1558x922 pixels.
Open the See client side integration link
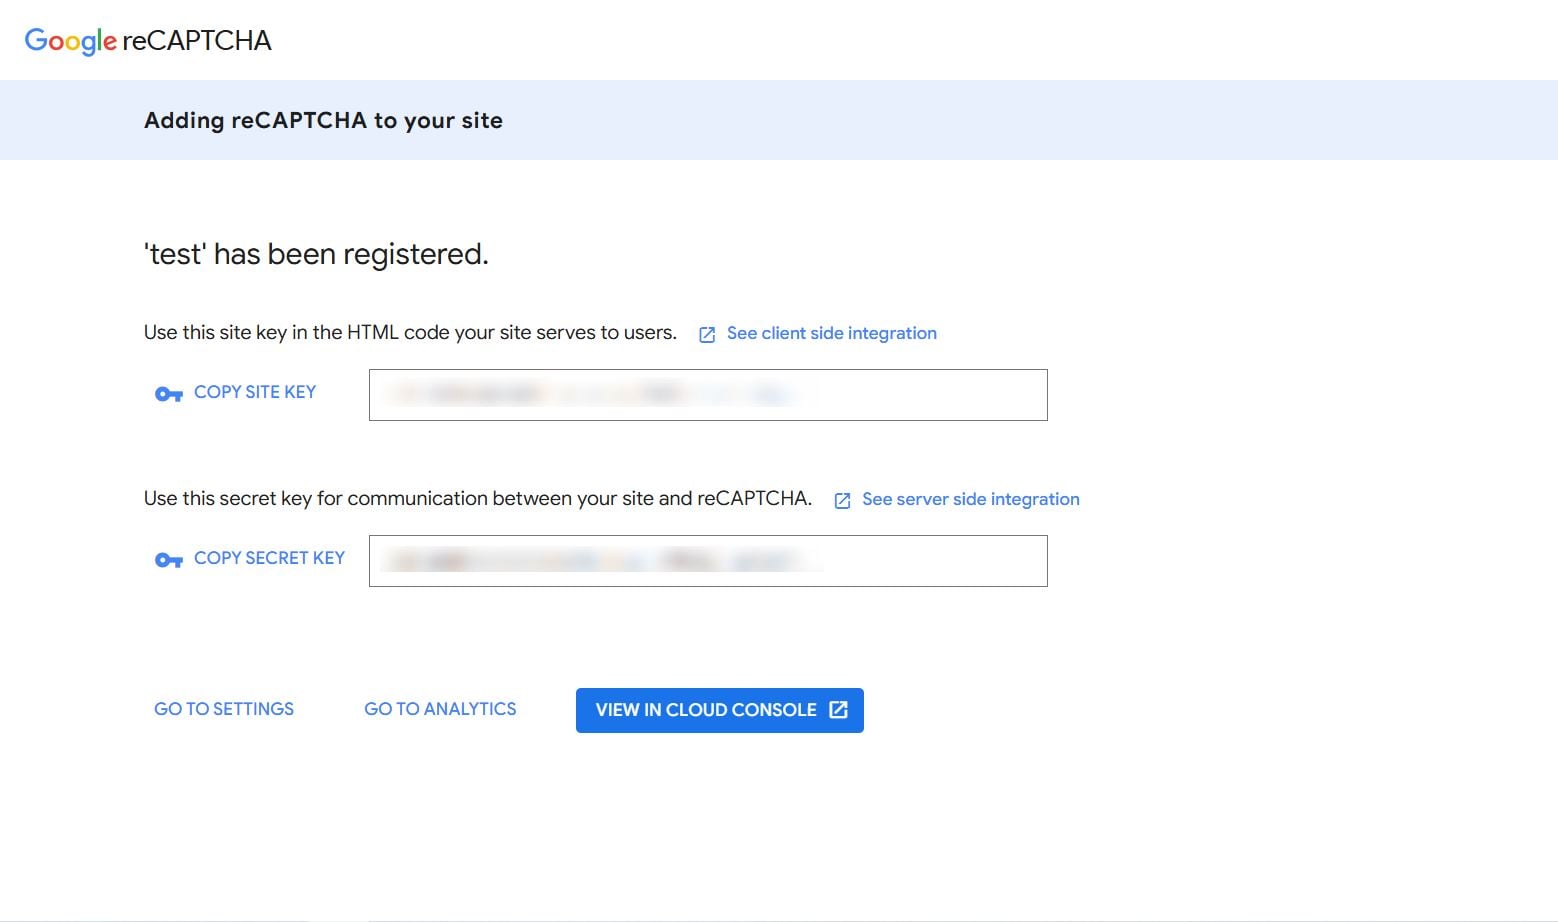coord(832,333)
